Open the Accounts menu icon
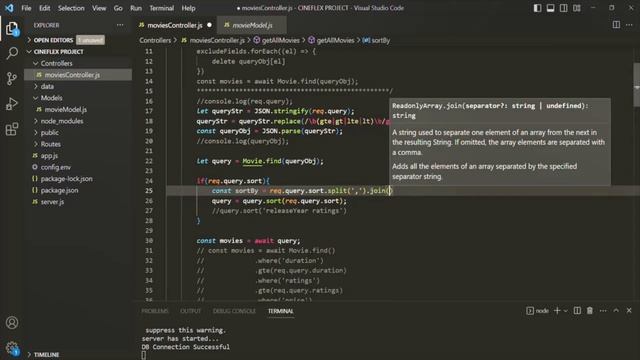The image size is (640, 360). click(x=12, y=322)
